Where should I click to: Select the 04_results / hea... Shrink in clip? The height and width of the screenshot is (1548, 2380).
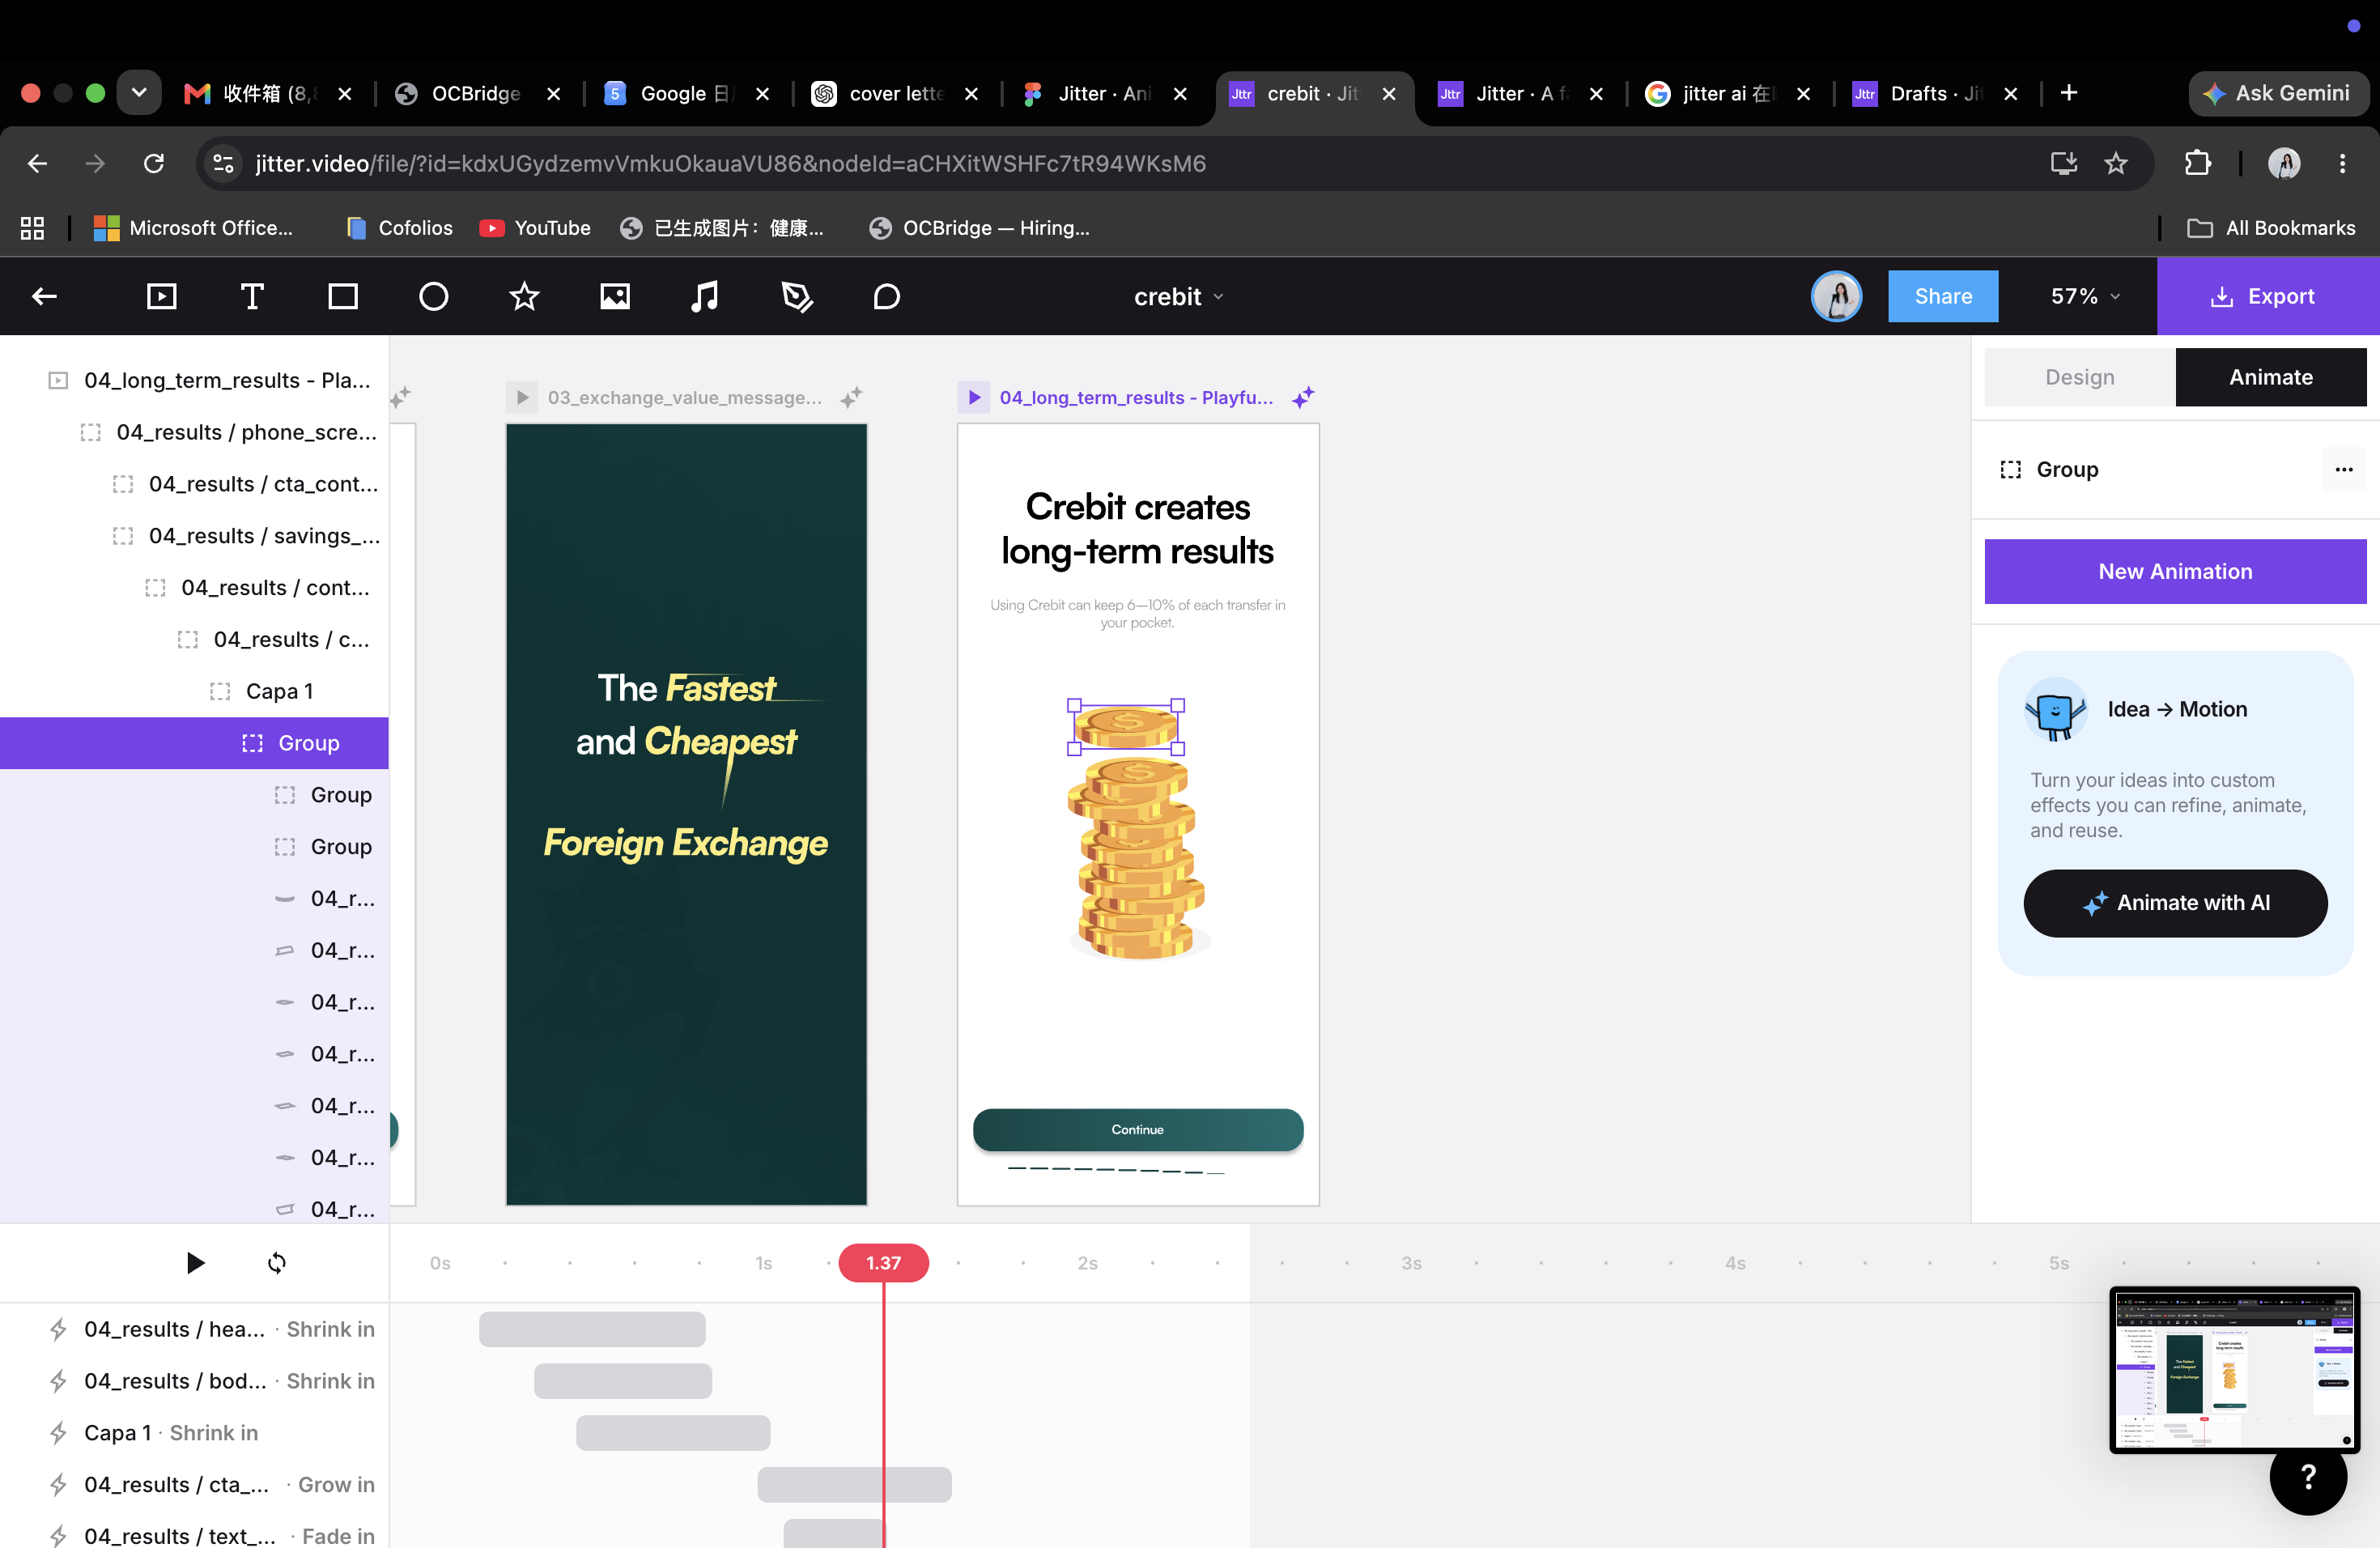click(592, 1329)
